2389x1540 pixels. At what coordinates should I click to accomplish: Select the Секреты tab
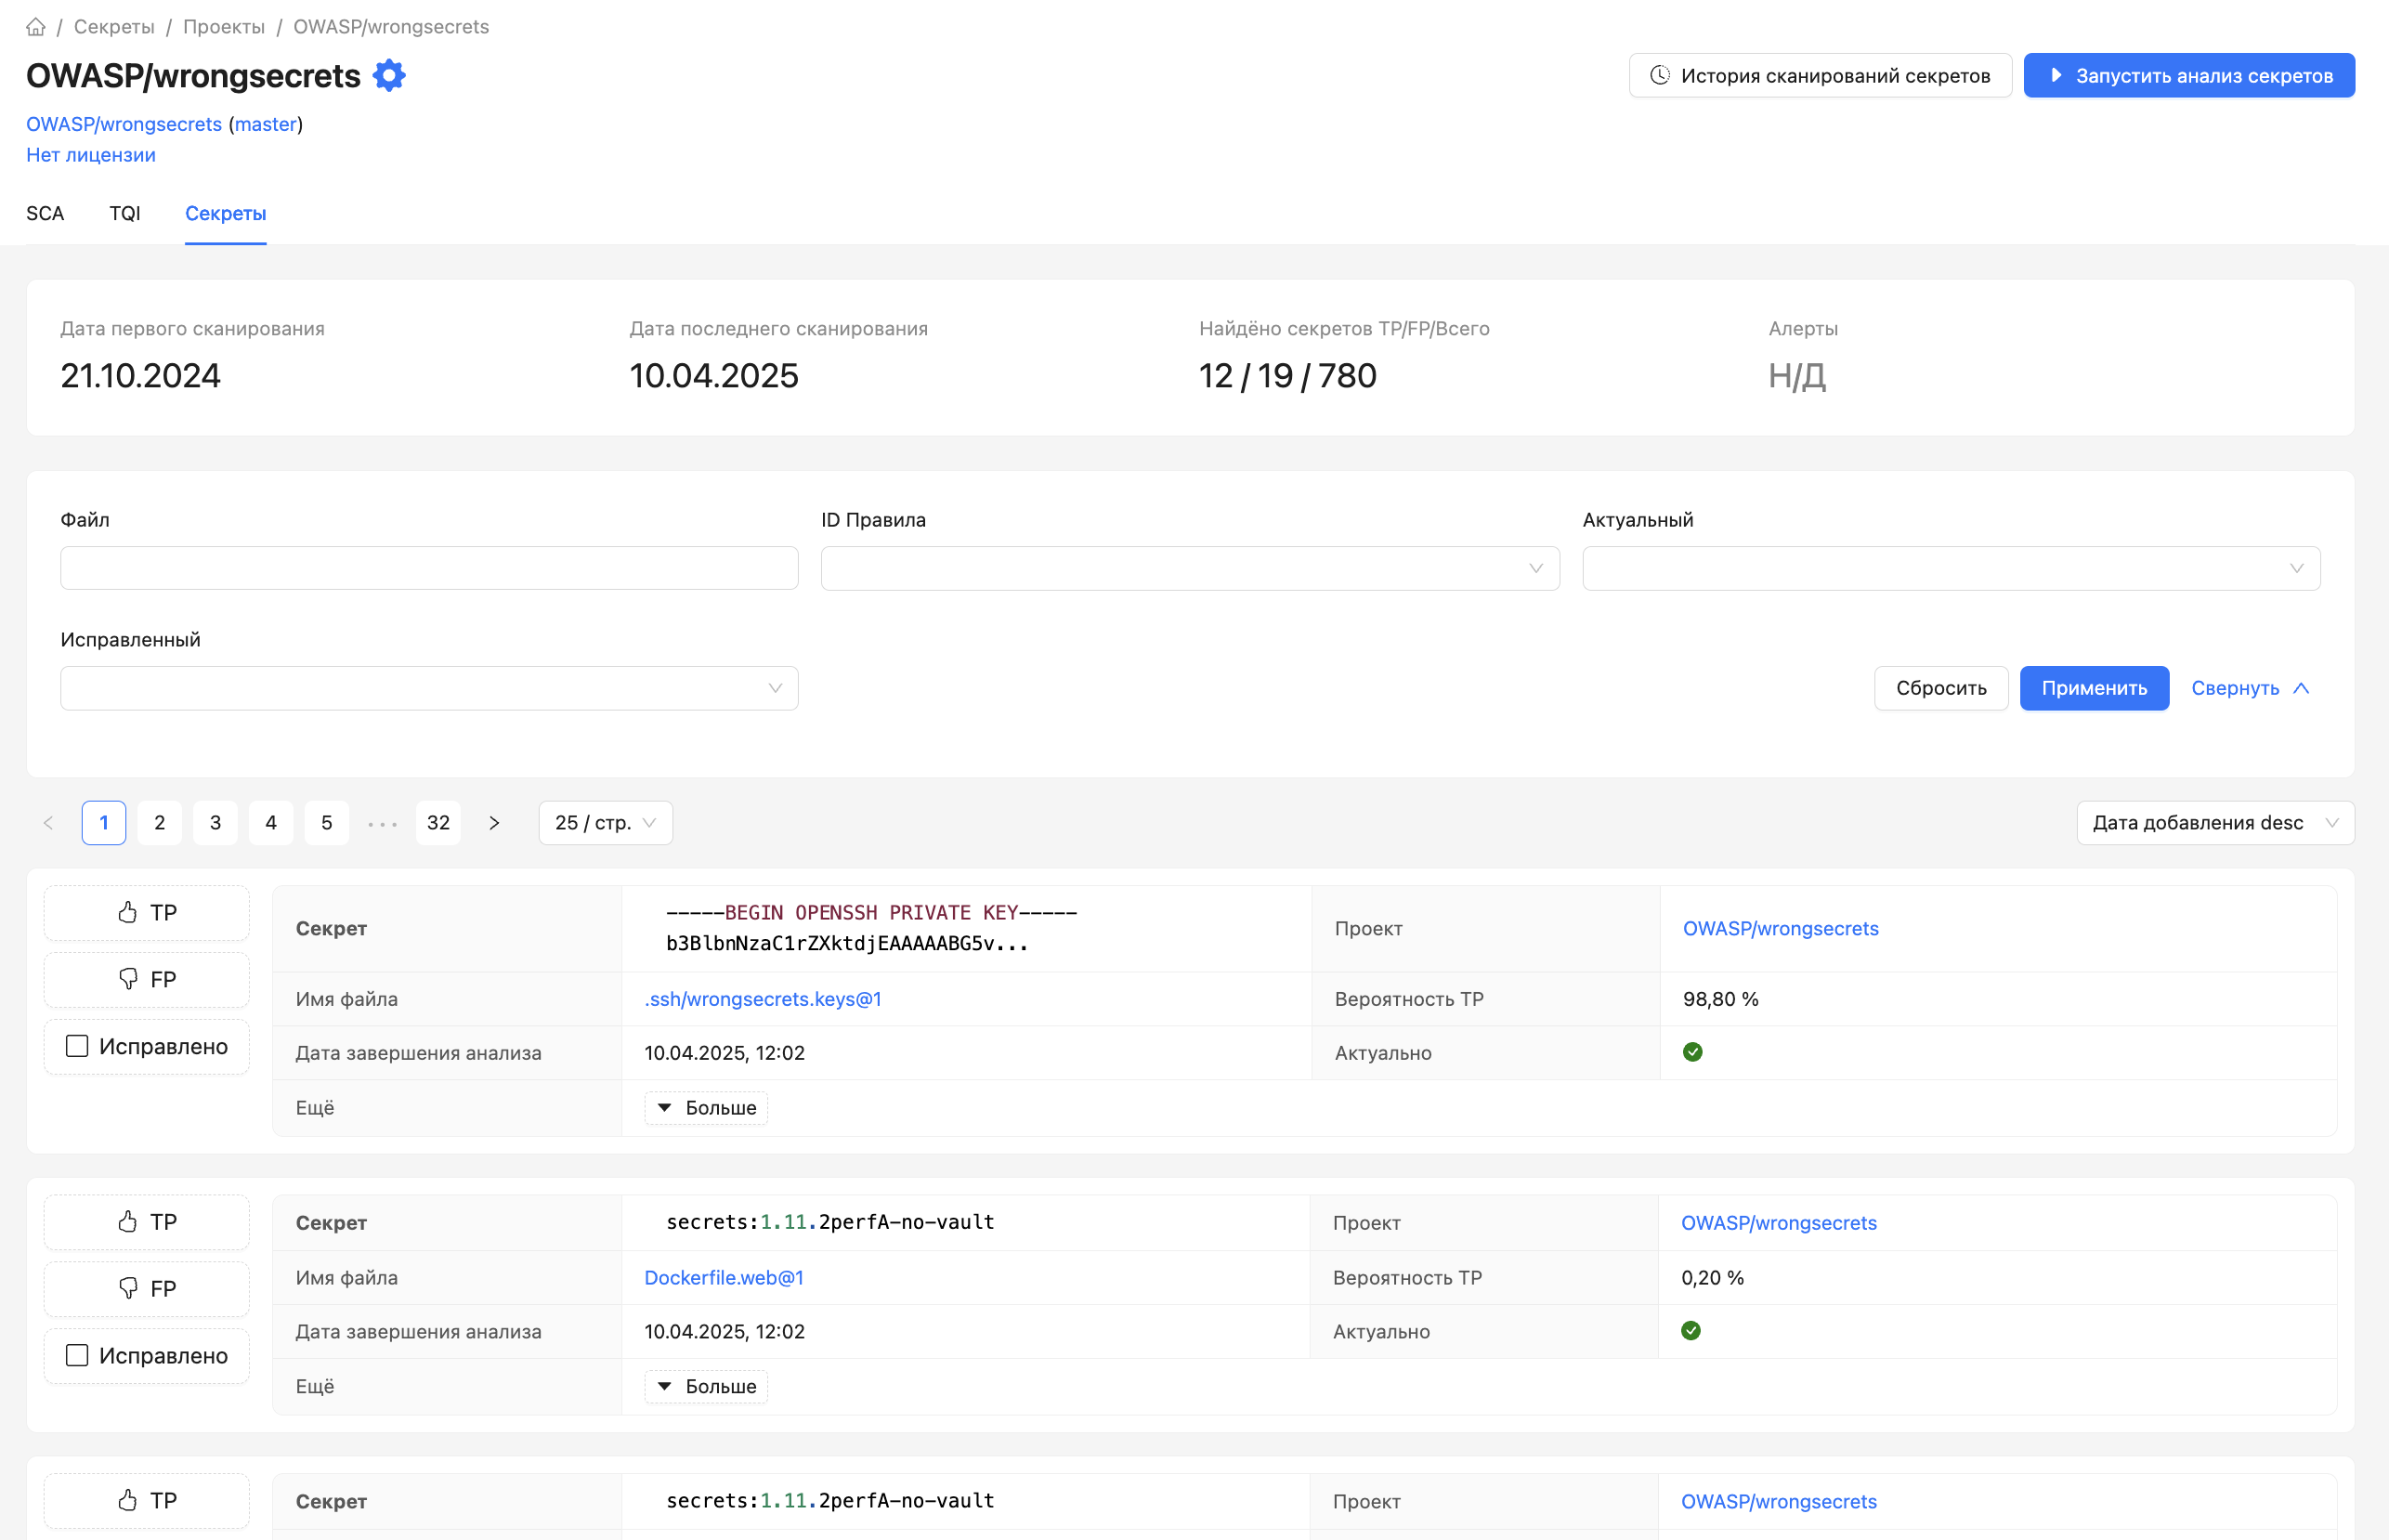pos(226,213)
